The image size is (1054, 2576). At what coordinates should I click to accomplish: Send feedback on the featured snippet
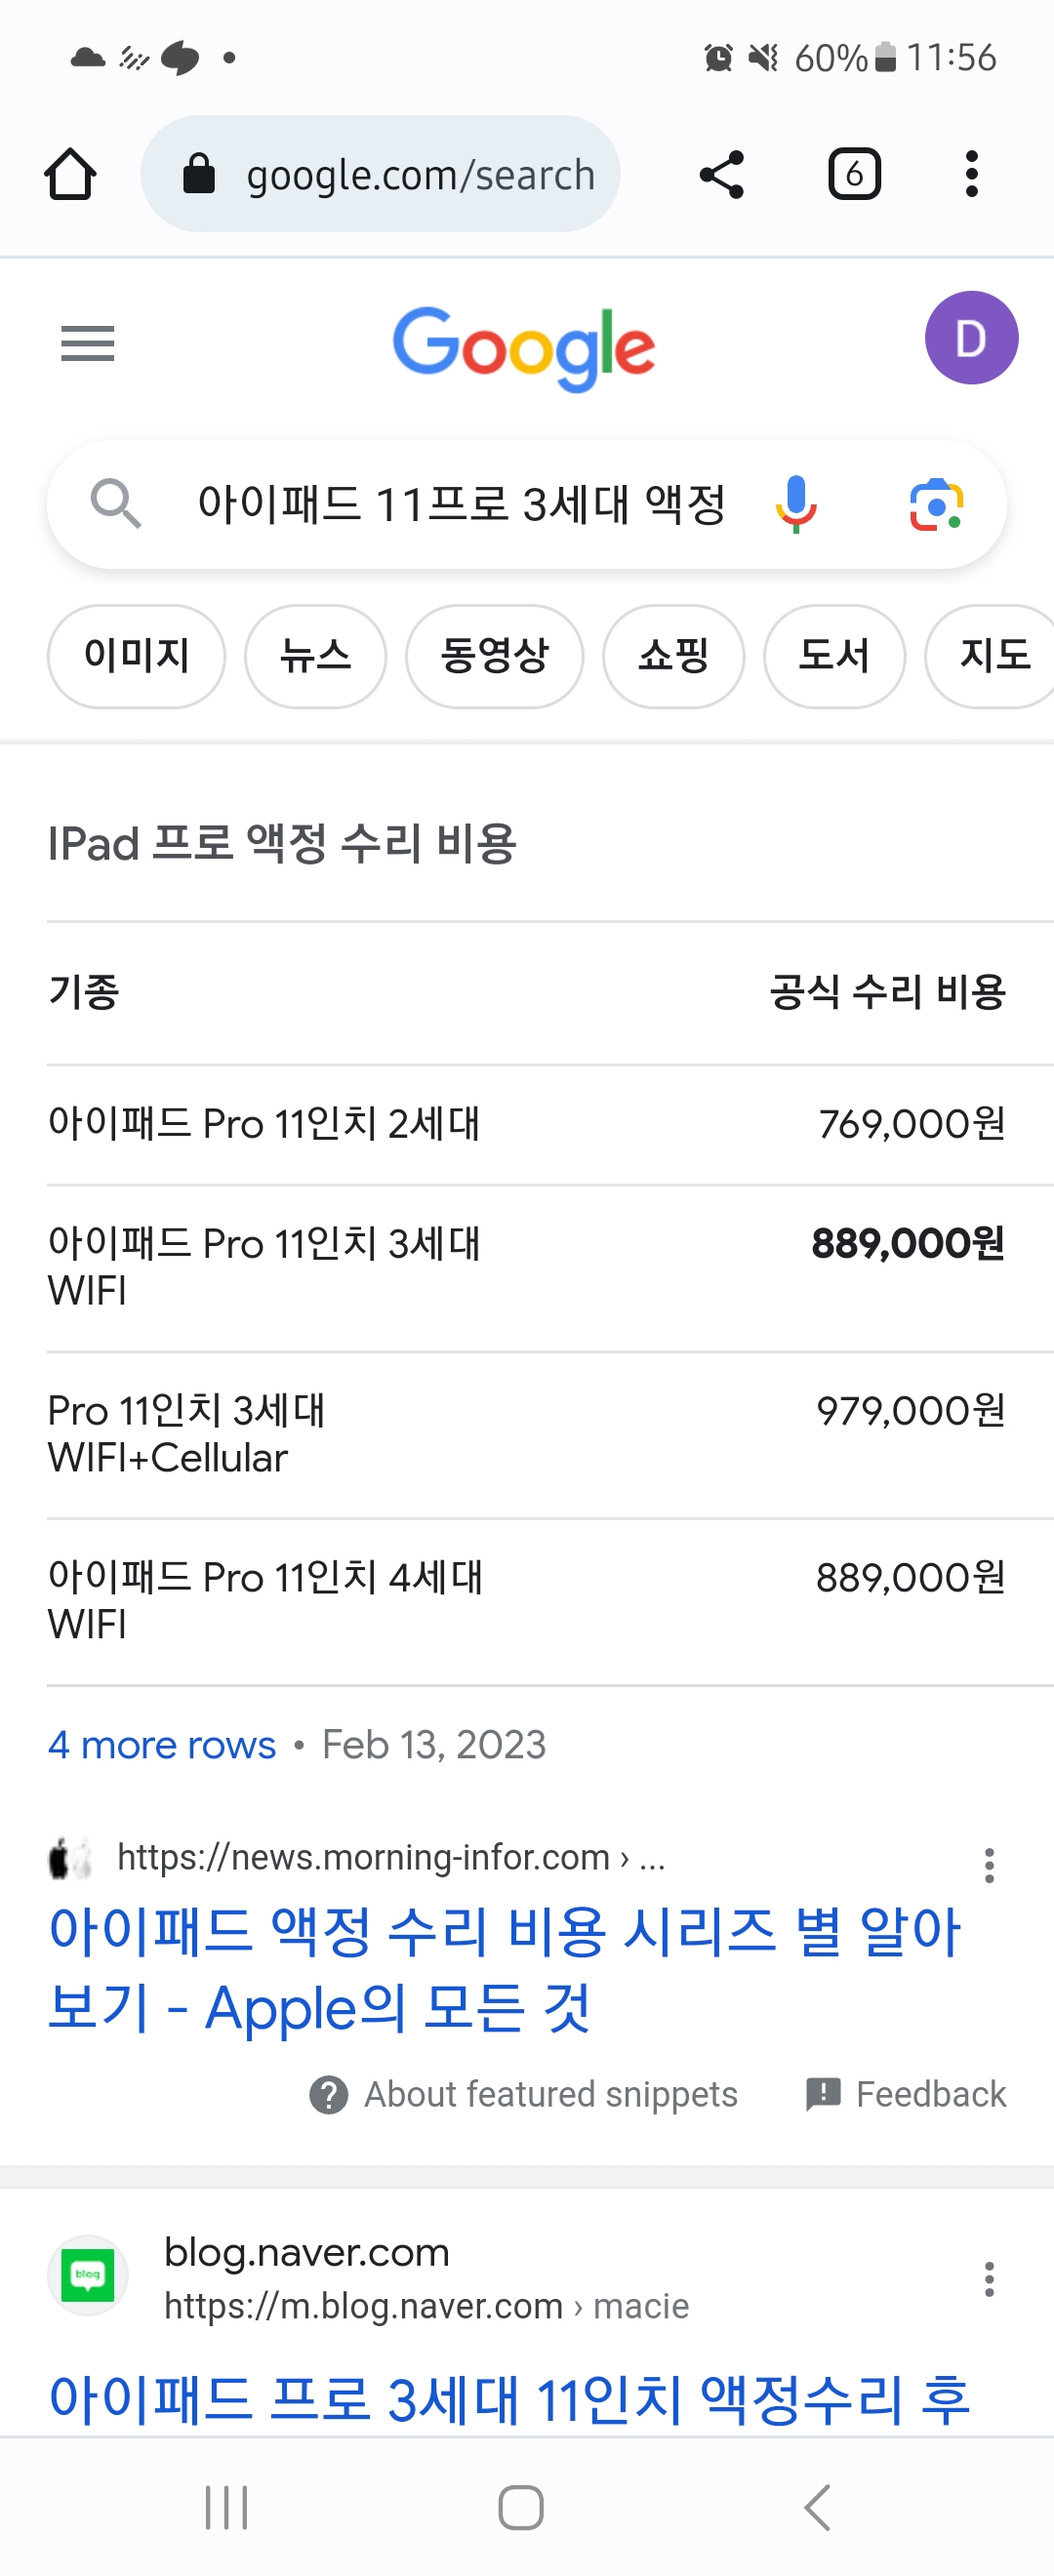(906, 2094)
